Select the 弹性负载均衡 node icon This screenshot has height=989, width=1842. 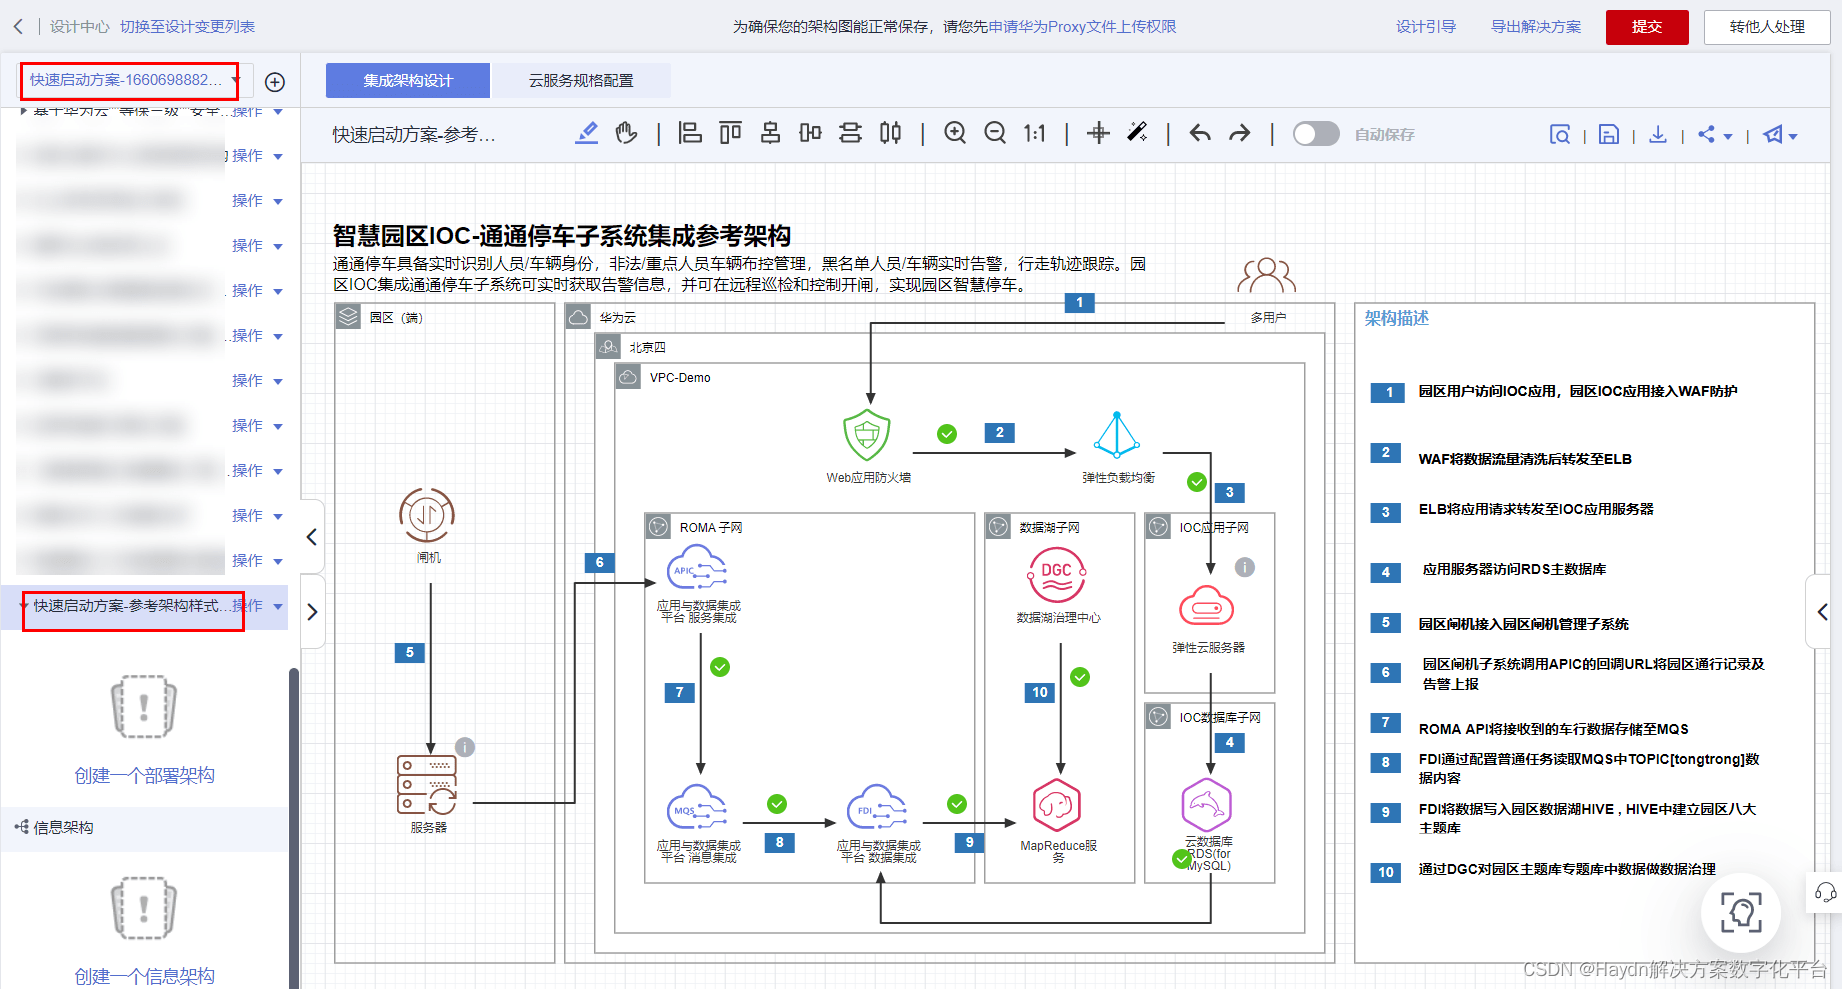(x=1117, y=436)
